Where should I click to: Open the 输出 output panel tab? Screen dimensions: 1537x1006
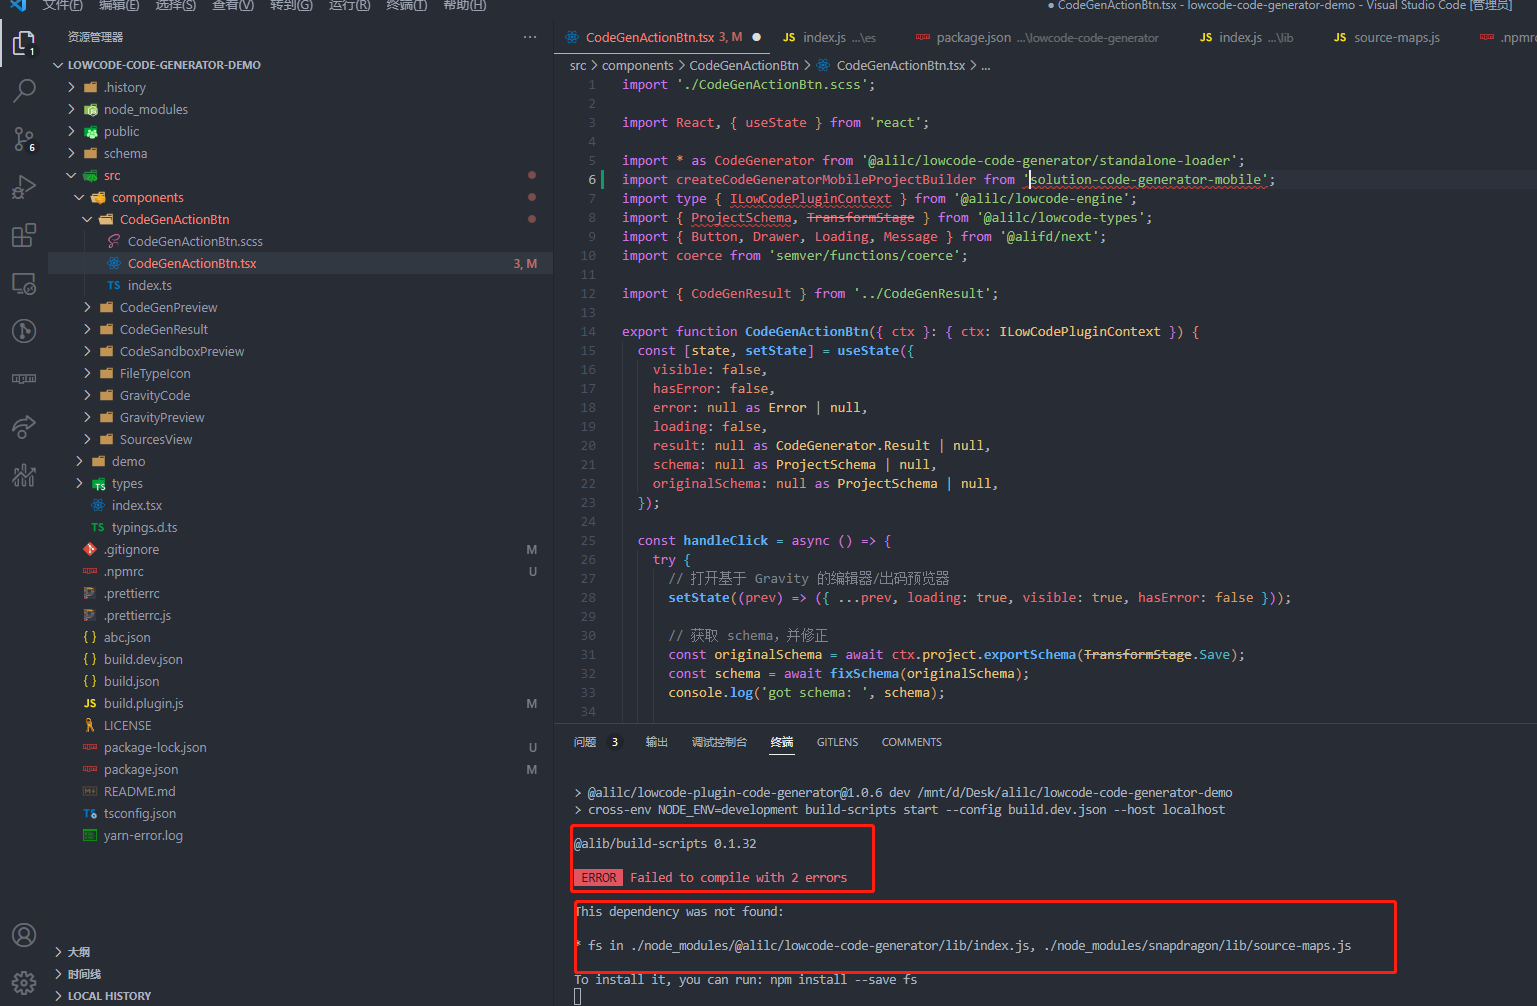657,742
